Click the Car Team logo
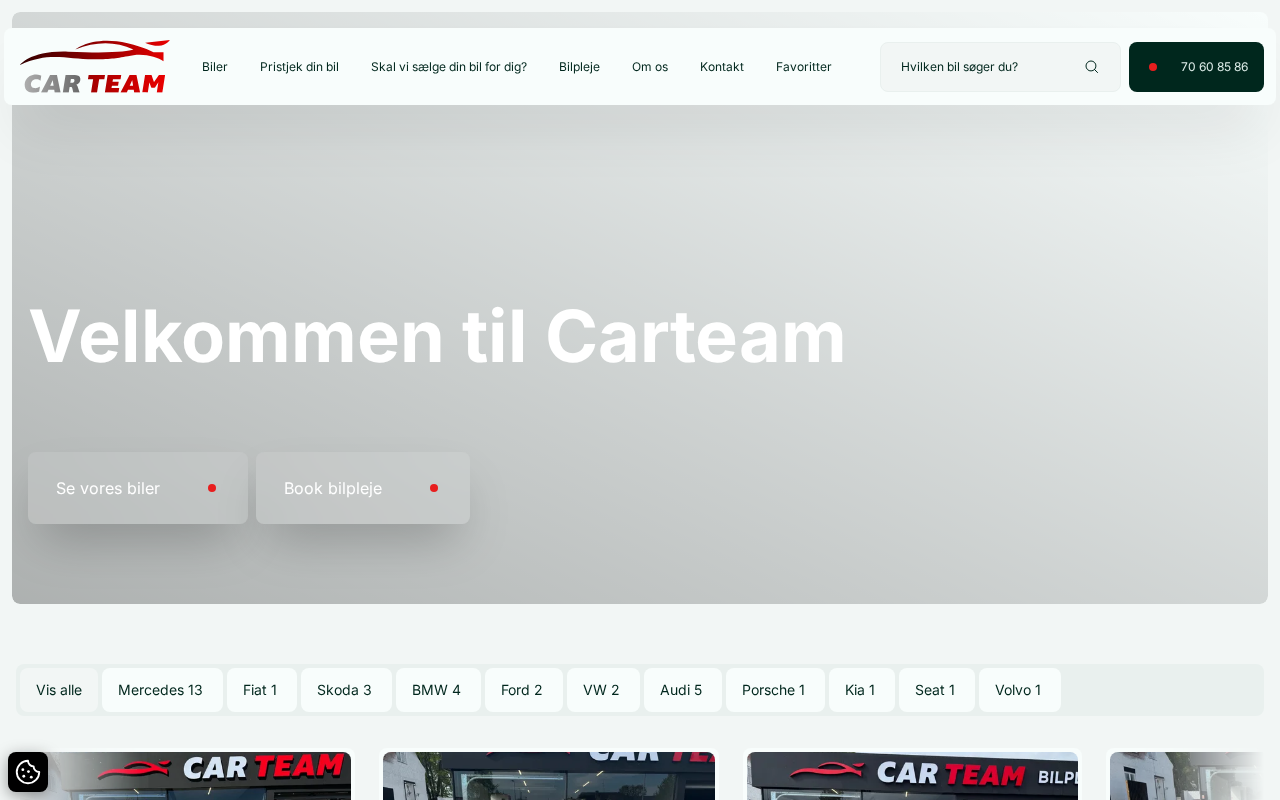This screenshot has width=1280, height=800. pyautogui.click(x=95, y=67)
